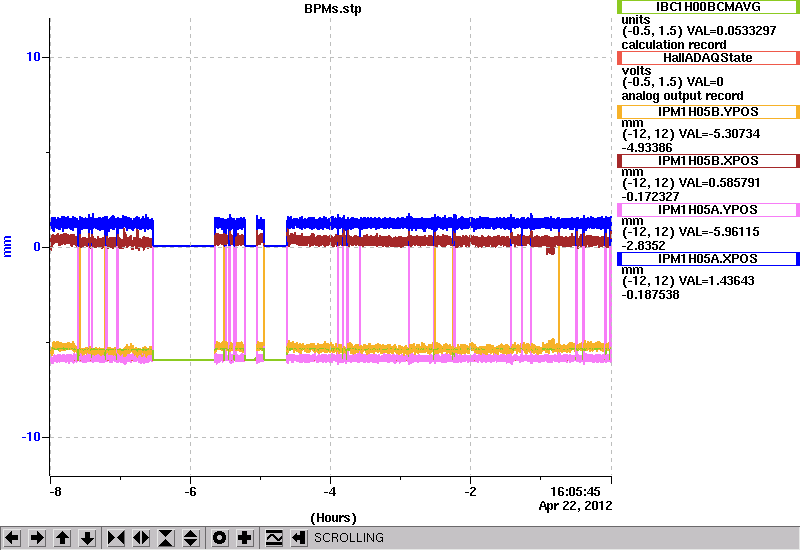This screenshot has width=800, height=550.
Task: Click the 'volts' unit label
Action: click(636, 71)
